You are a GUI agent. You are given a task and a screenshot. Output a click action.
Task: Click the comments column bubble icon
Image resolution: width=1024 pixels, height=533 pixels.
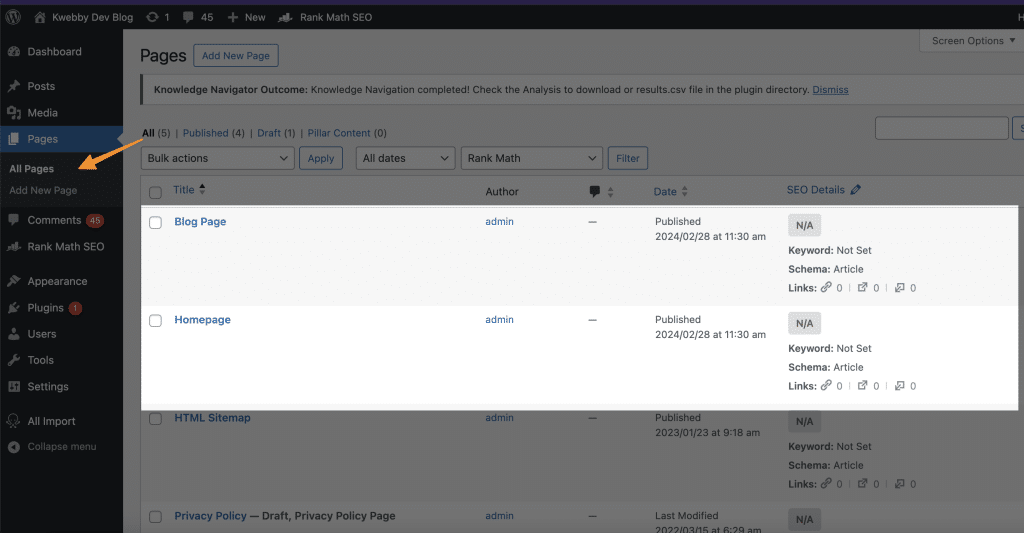[595, 191]
